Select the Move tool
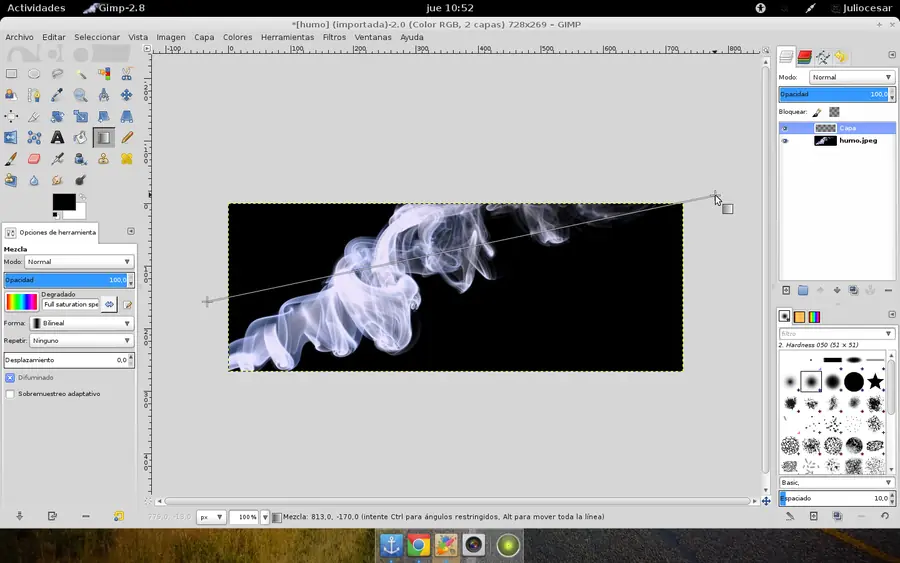This screenshot has width=900, height=563. click(127, 96)
